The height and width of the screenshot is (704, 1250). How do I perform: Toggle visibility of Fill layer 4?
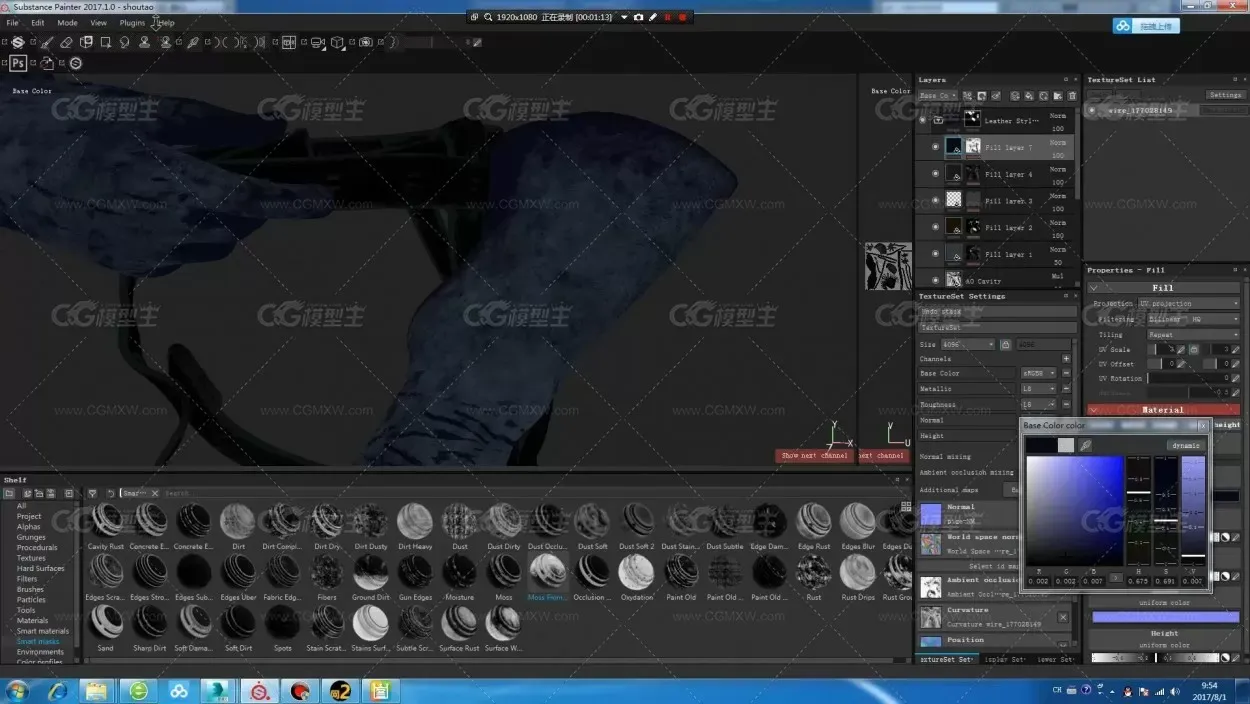coord(935,174)
